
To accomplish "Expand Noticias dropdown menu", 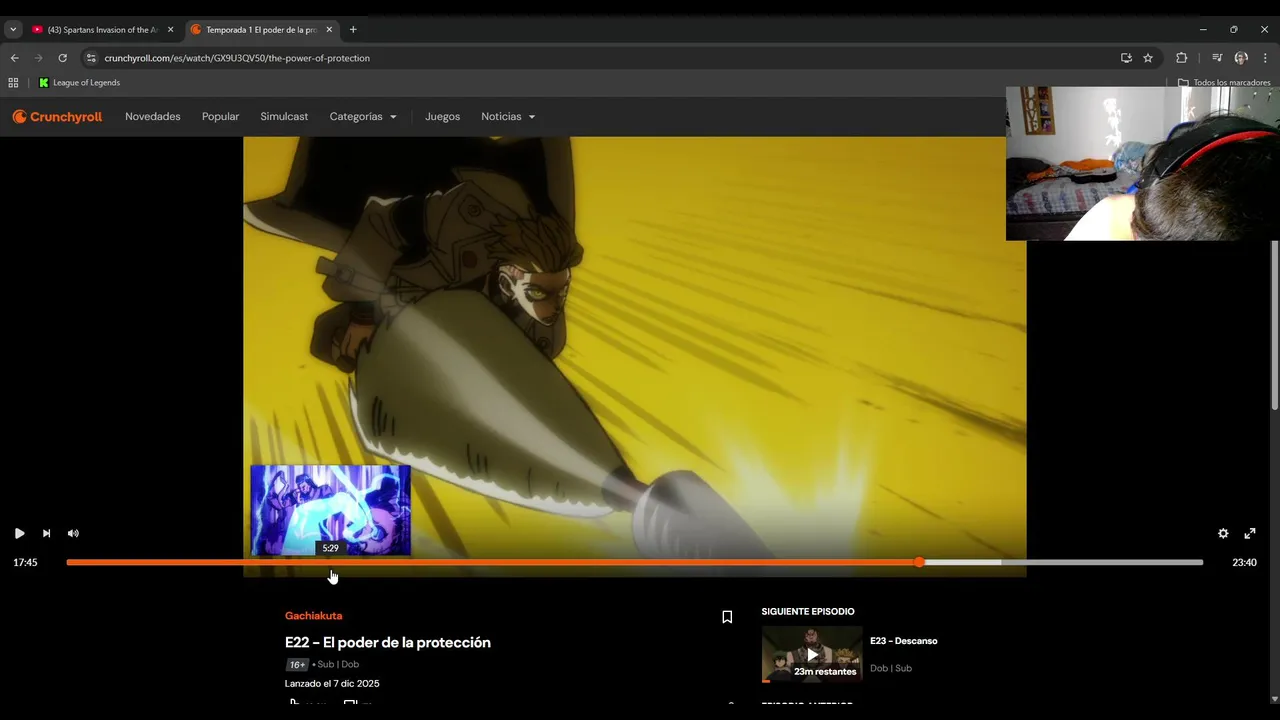I will coord(508,116).
